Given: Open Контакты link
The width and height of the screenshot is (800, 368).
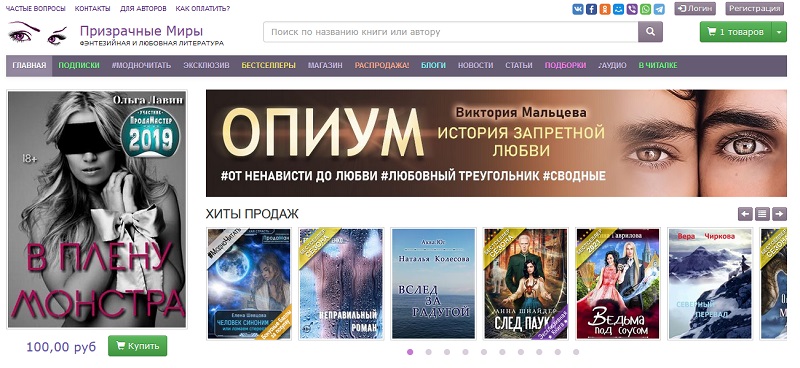Looking at the screenshot, I should coord(92,9).
